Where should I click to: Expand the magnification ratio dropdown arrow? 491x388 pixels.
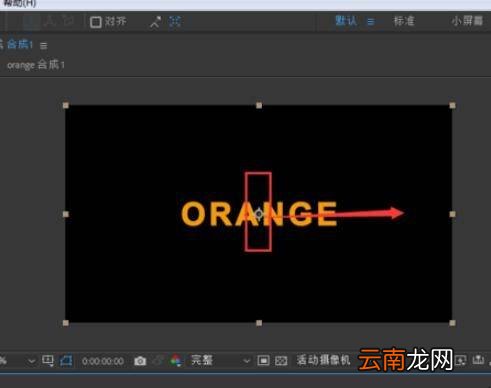pos(31,361)
